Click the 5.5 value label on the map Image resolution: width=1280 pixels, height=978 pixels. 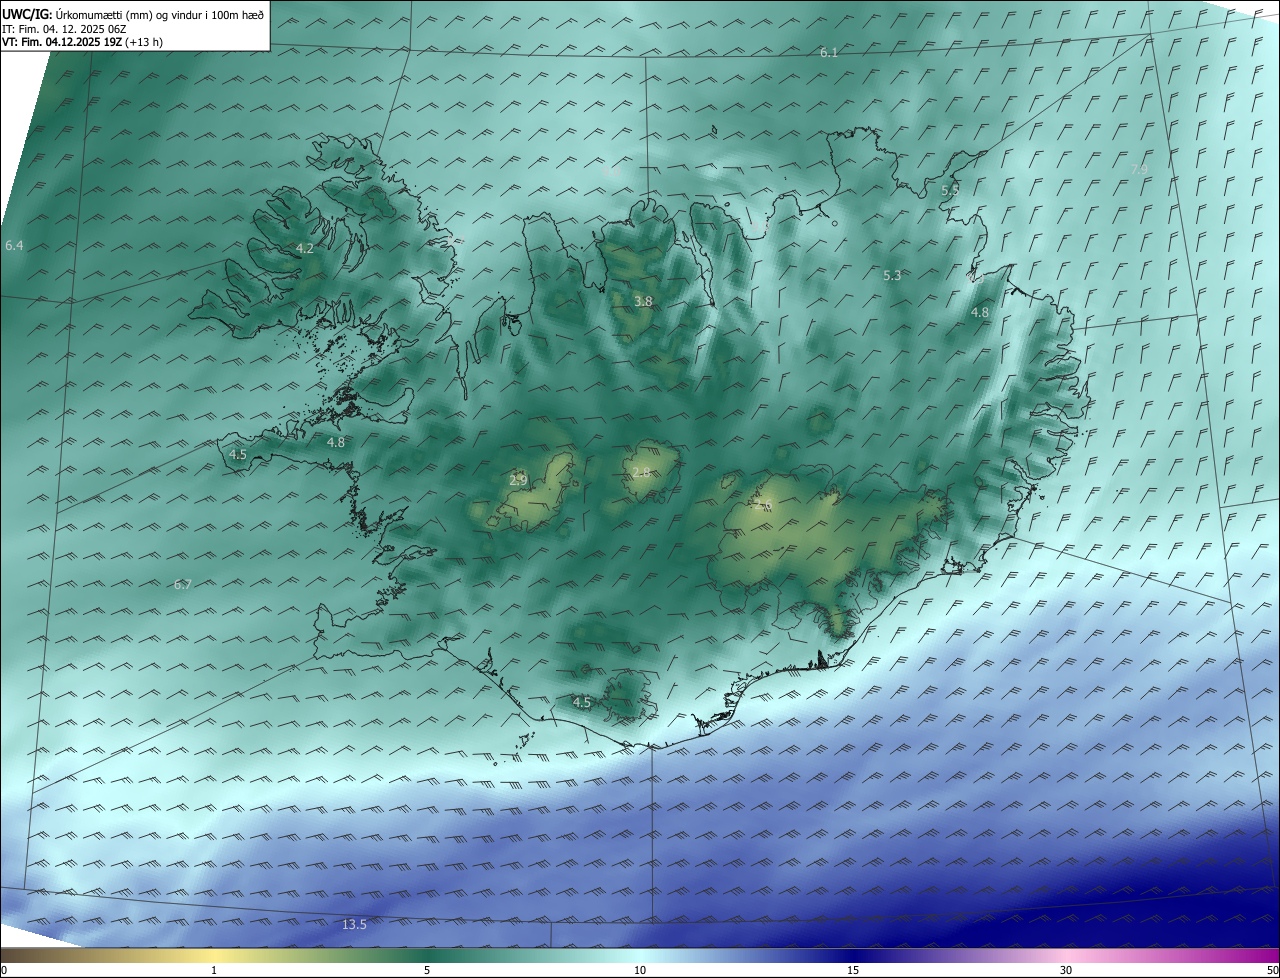pos(949,190)
